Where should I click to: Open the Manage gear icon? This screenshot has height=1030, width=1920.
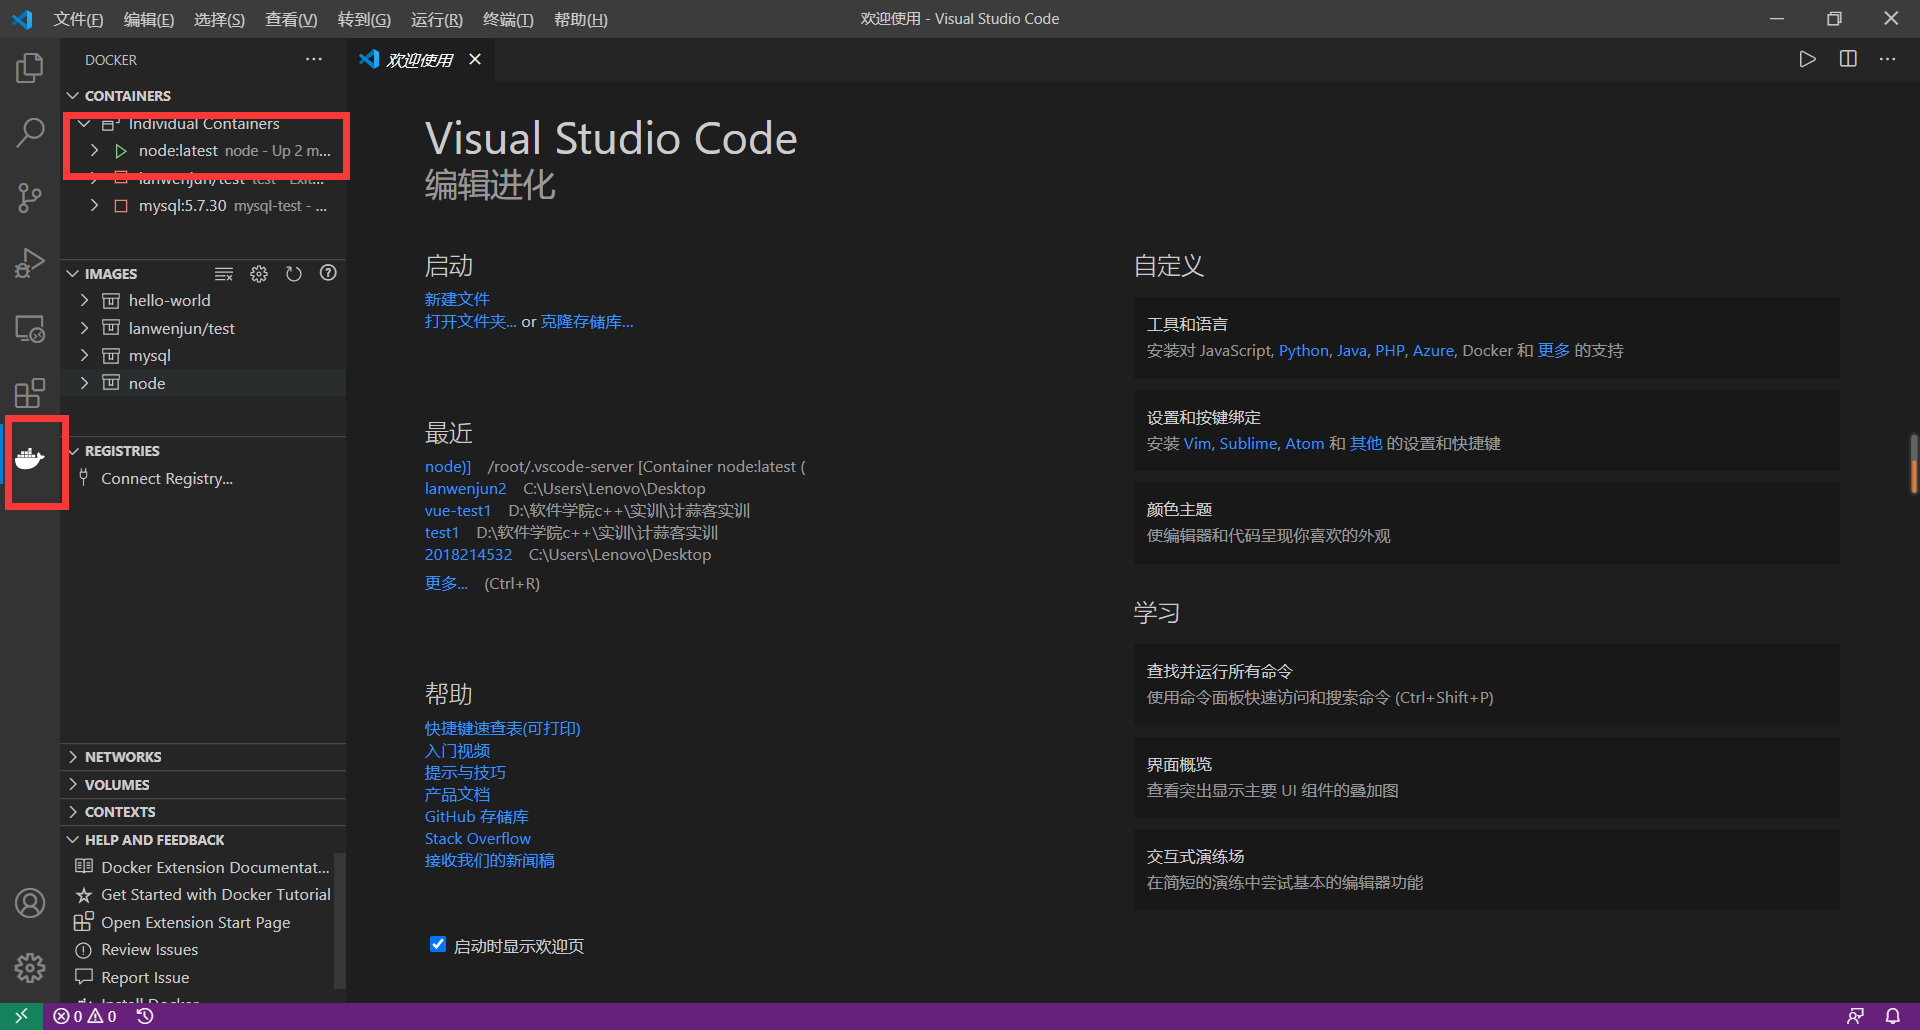pyautogui.click(x=30, y=967)
